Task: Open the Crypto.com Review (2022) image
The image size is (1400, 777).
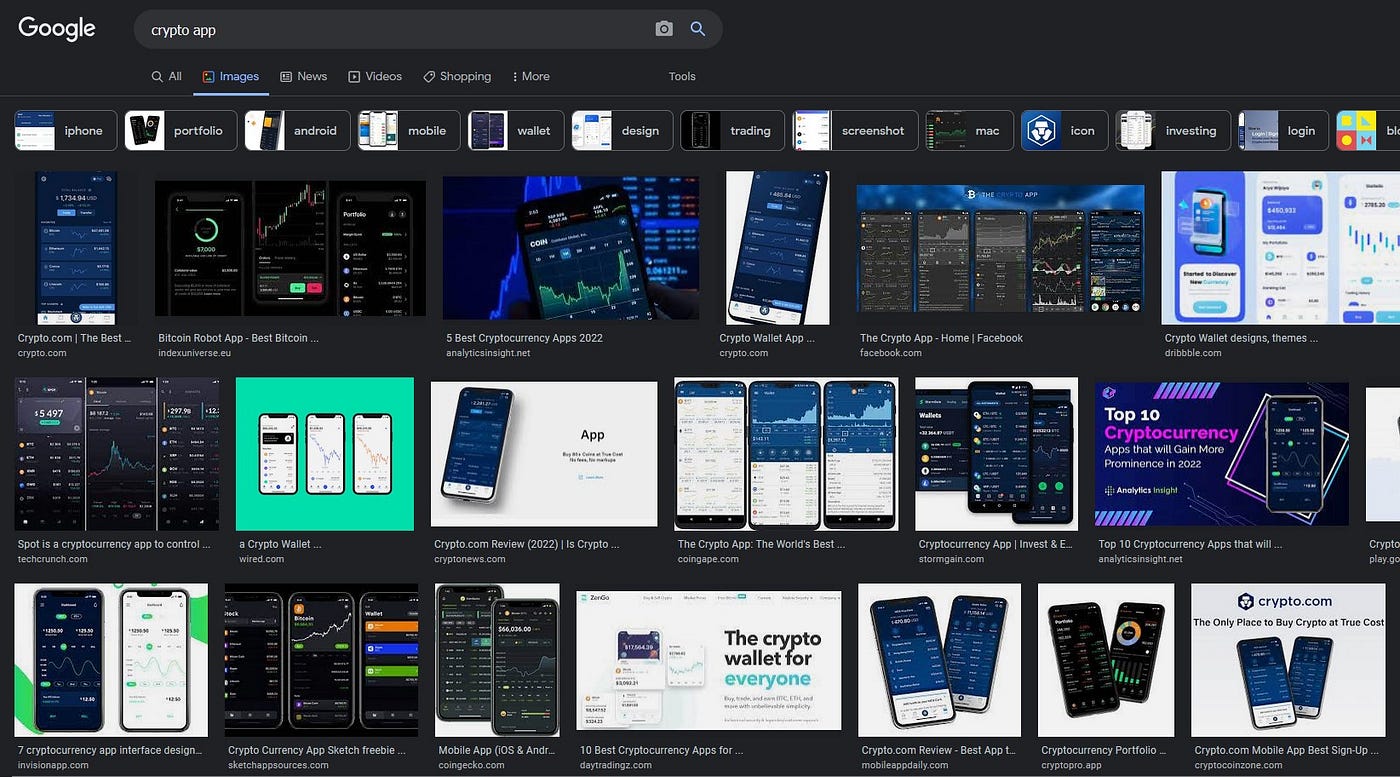Action: click(544, 454)
